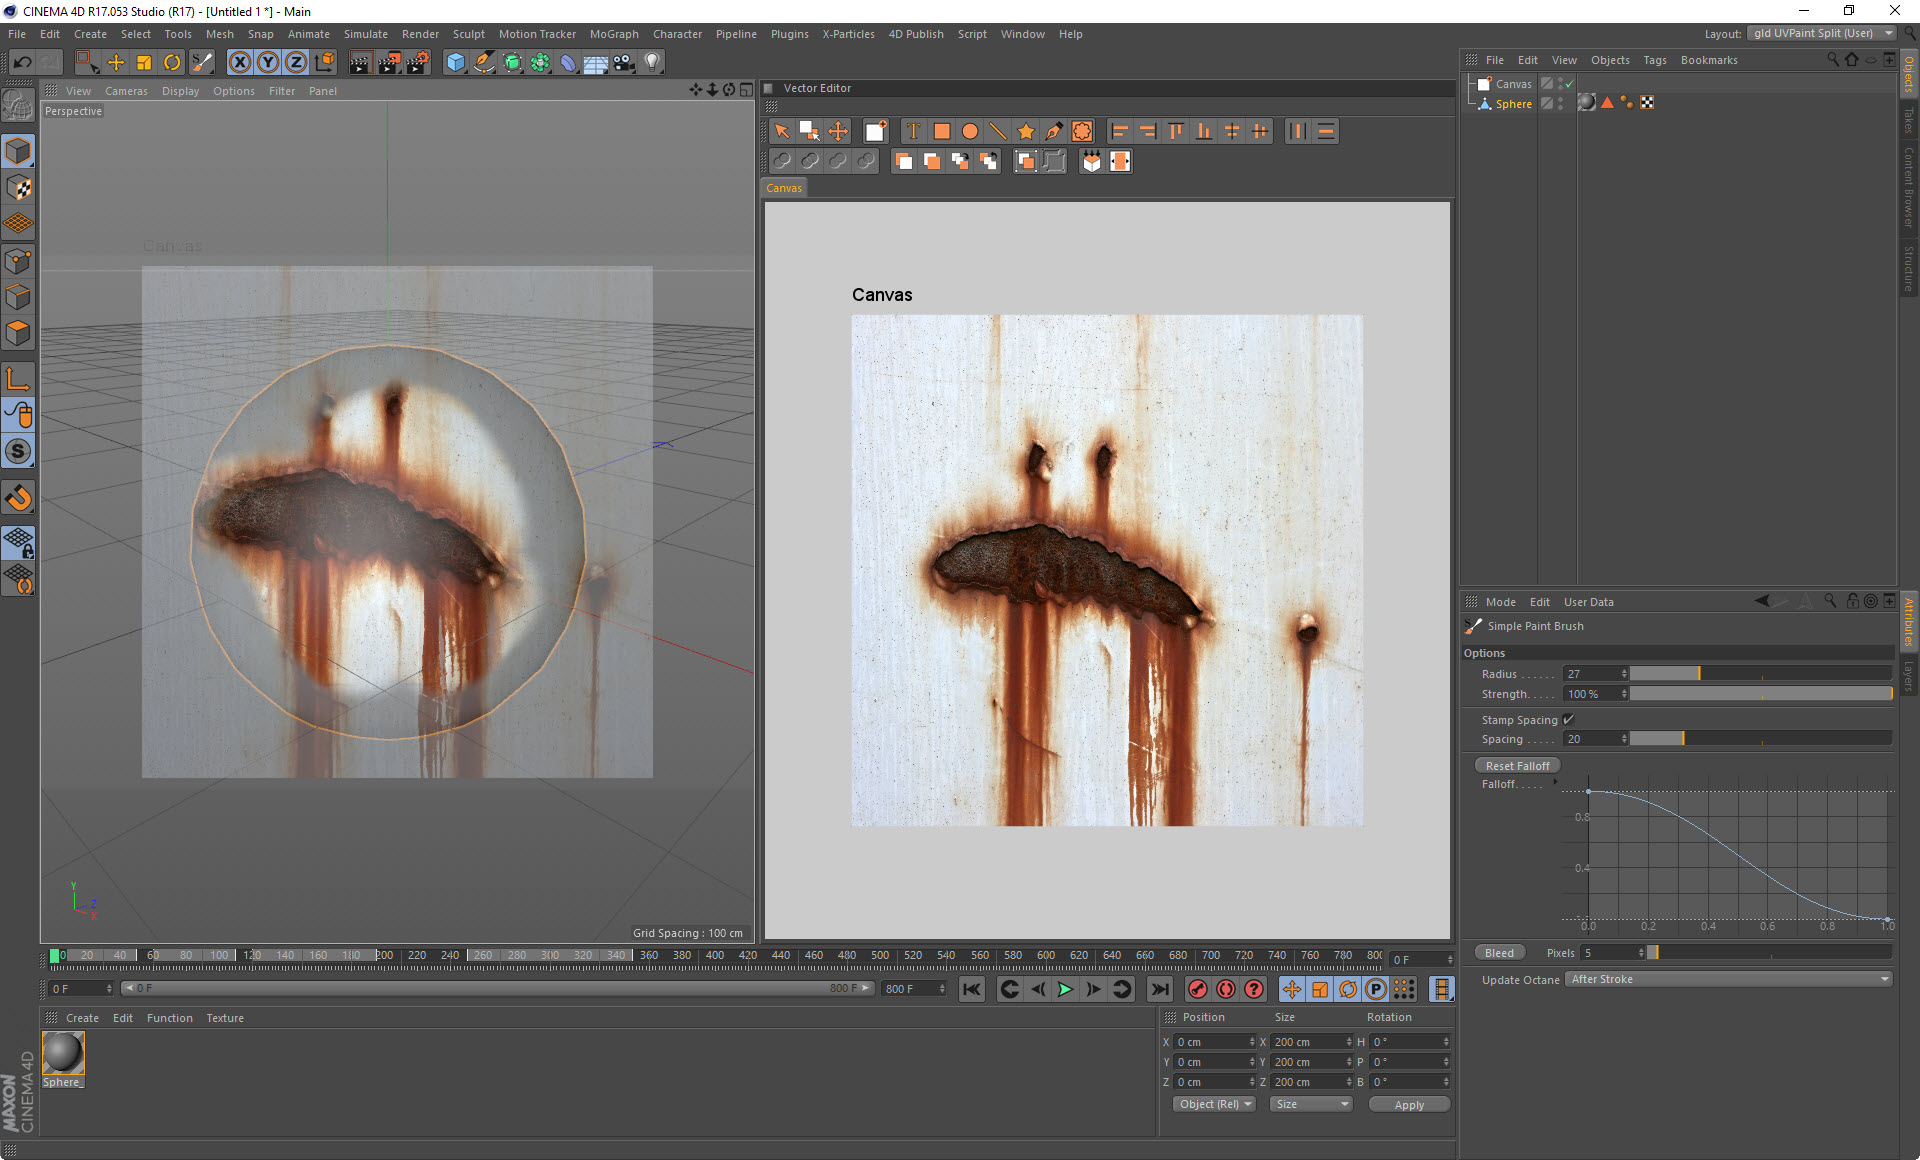The height and width of the screenshot is (1160, 1920).
Task: Select the Pen tool in Vector Editor
Action: click(1053, 131)
